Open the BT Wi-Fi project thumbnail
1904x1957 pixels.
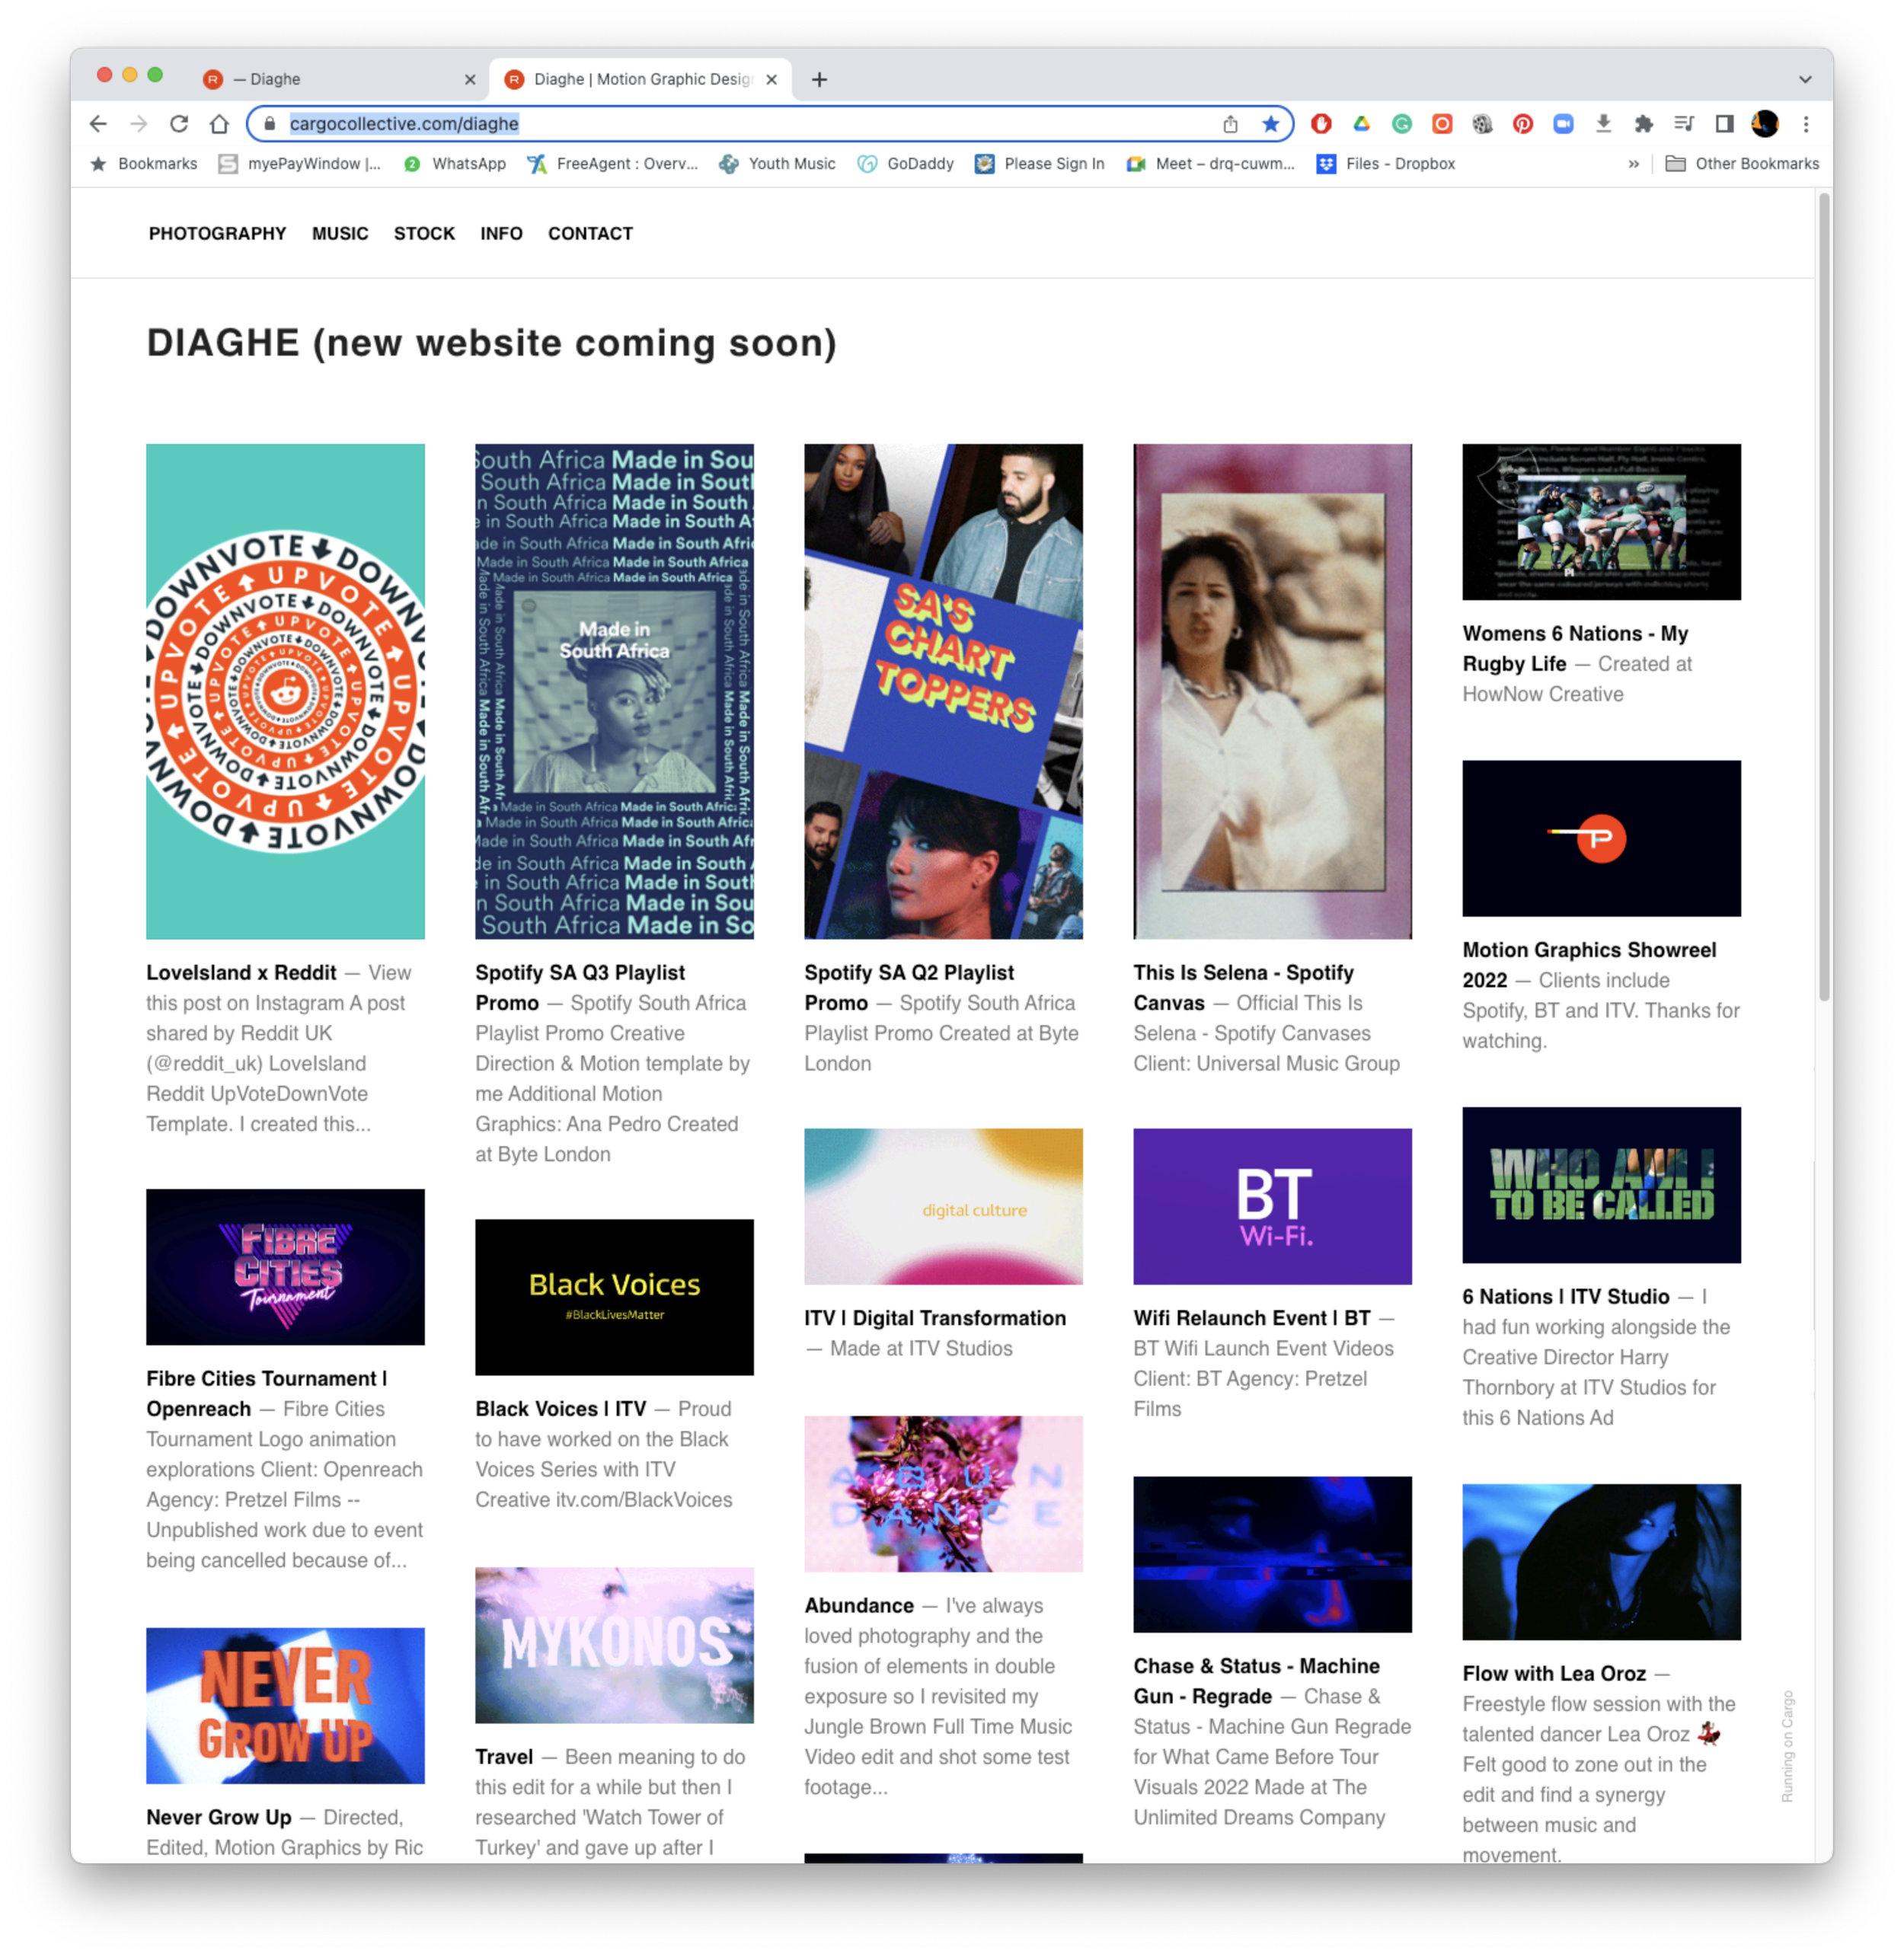coord(1272,1206)
